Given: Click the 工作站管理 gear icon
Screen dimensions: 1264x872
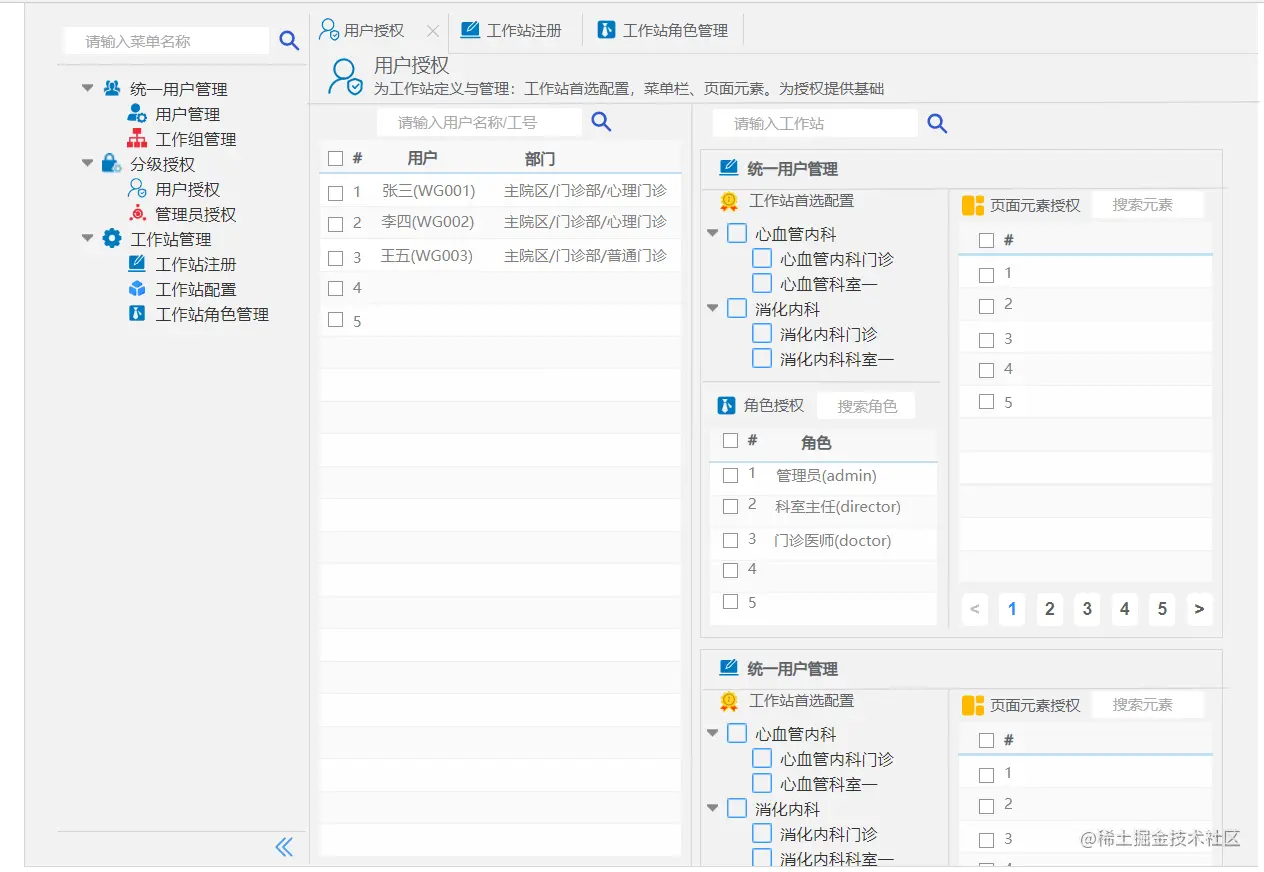Looking at the screenshot, I should 112,238.
